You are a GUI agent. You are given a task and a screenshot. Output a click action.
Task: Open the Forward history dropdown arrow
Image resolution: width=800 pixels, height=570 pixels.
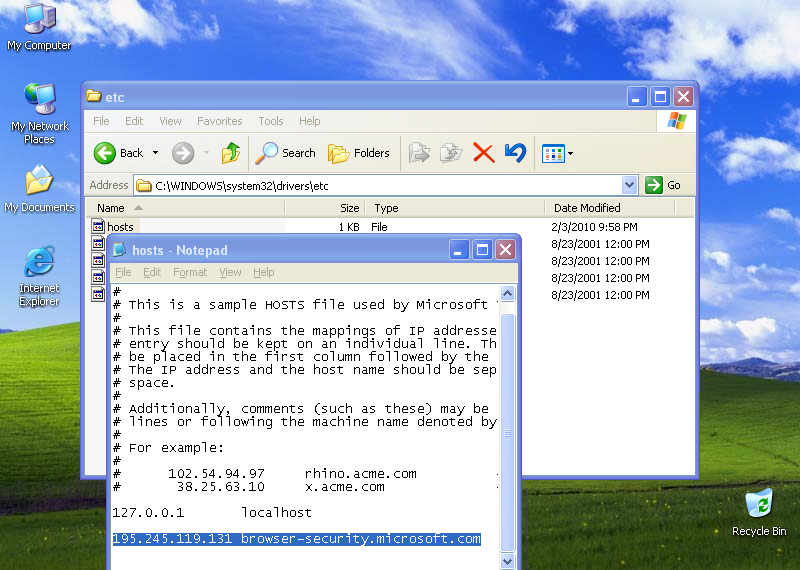click(x=206, y=153)
